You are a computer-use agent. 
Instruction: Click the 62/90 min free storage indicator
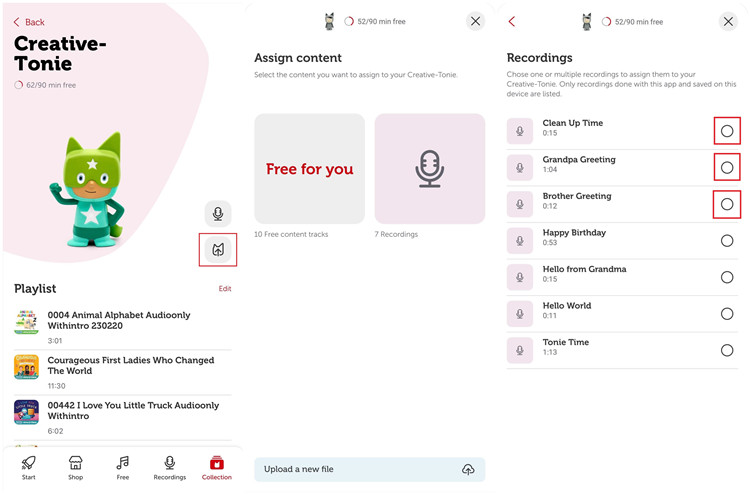point(45,85)
